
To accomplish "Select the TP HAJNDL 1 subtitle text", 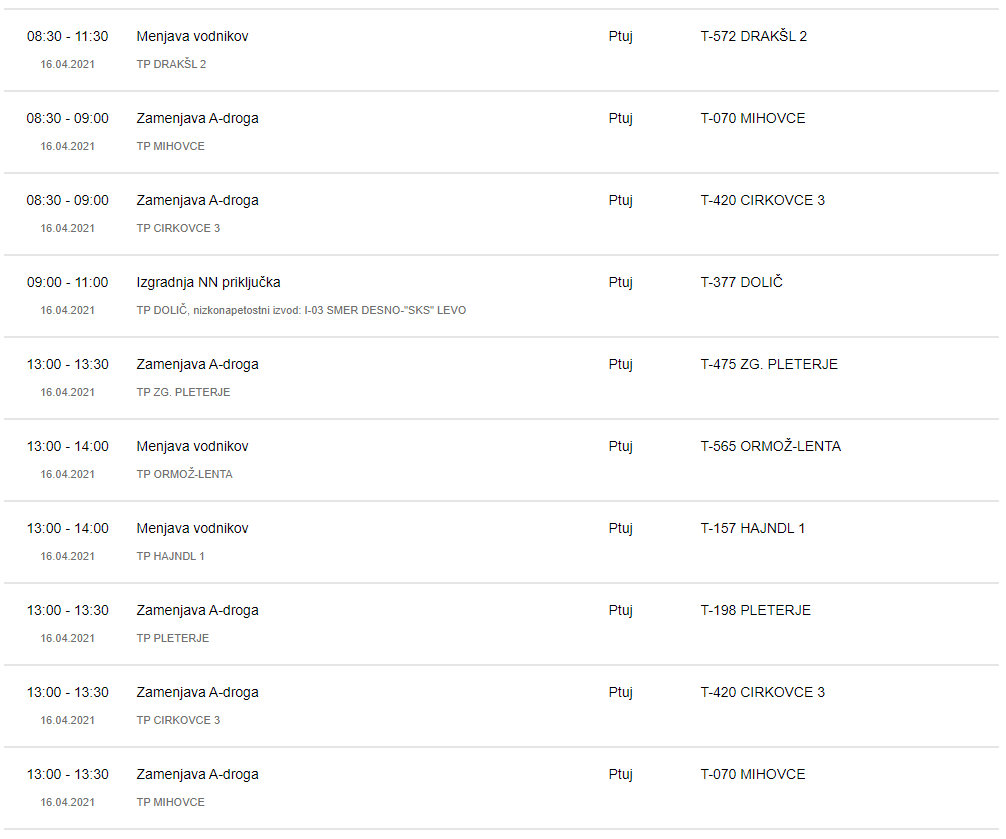I will 170,556.
